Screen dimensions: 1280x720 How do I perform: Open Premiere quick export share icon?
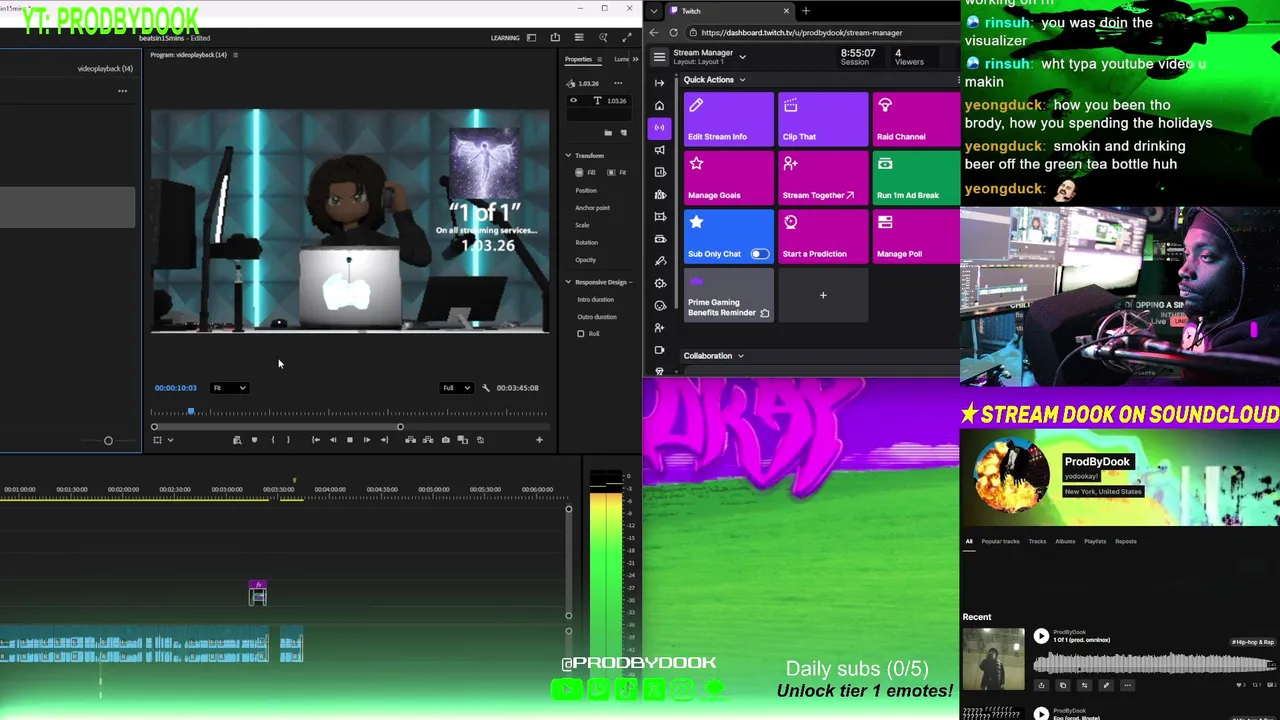pyautogui.click(x=555, y=38)
